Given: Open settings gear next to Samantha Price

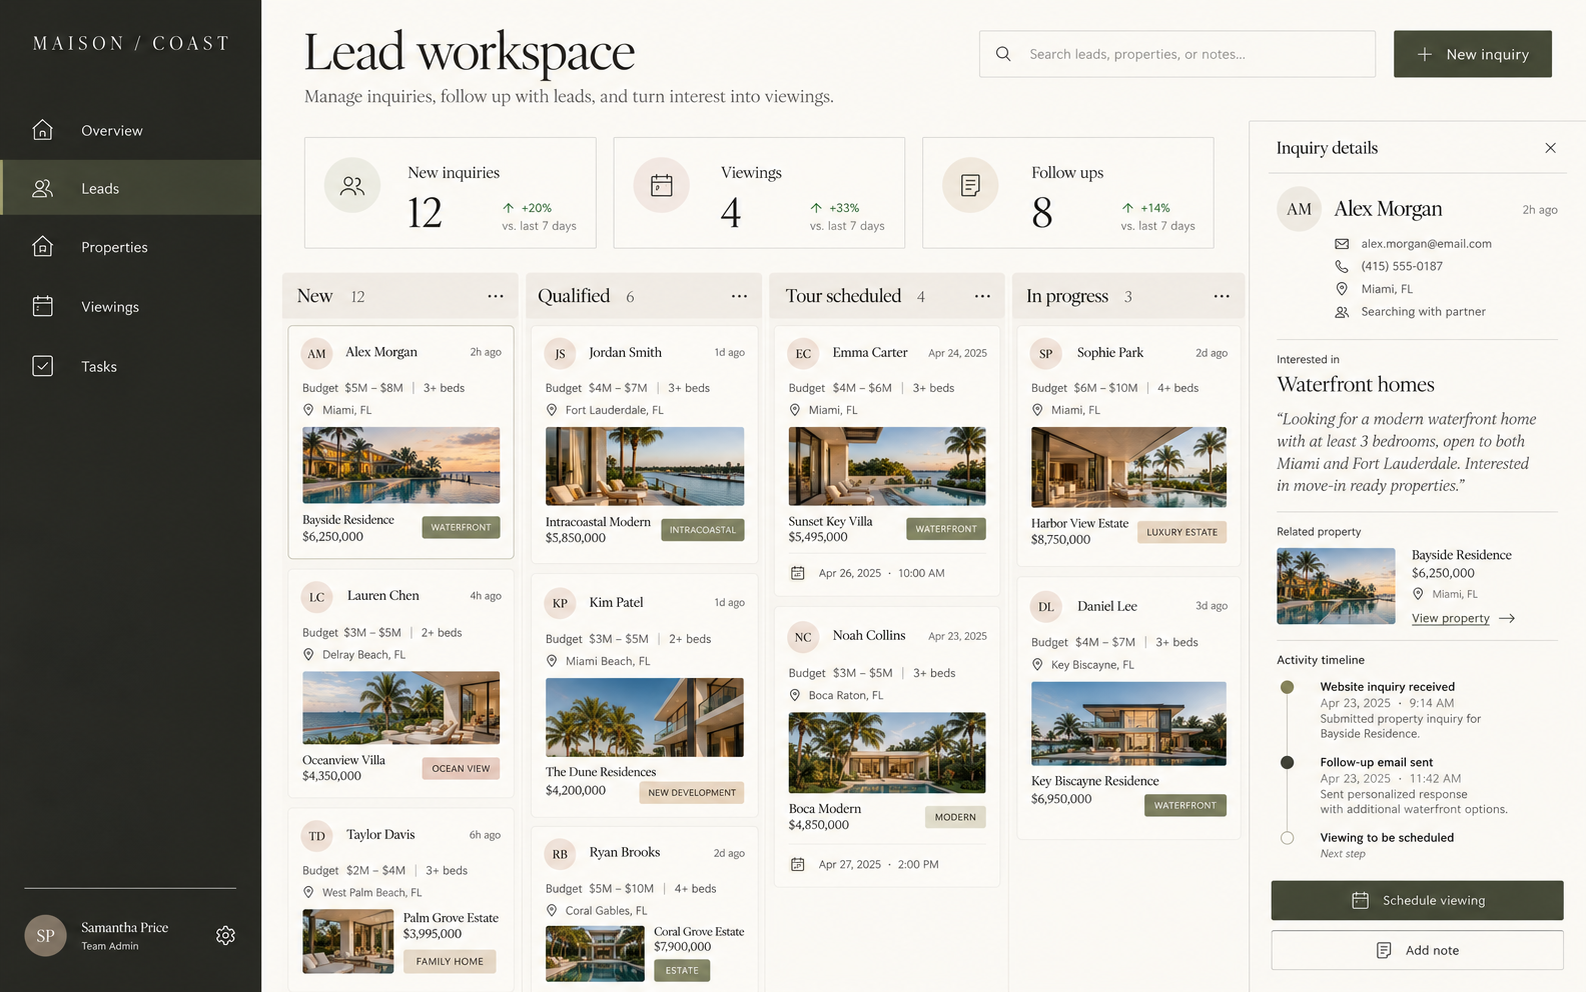Looking at the screenshot, I should (226, 935).
